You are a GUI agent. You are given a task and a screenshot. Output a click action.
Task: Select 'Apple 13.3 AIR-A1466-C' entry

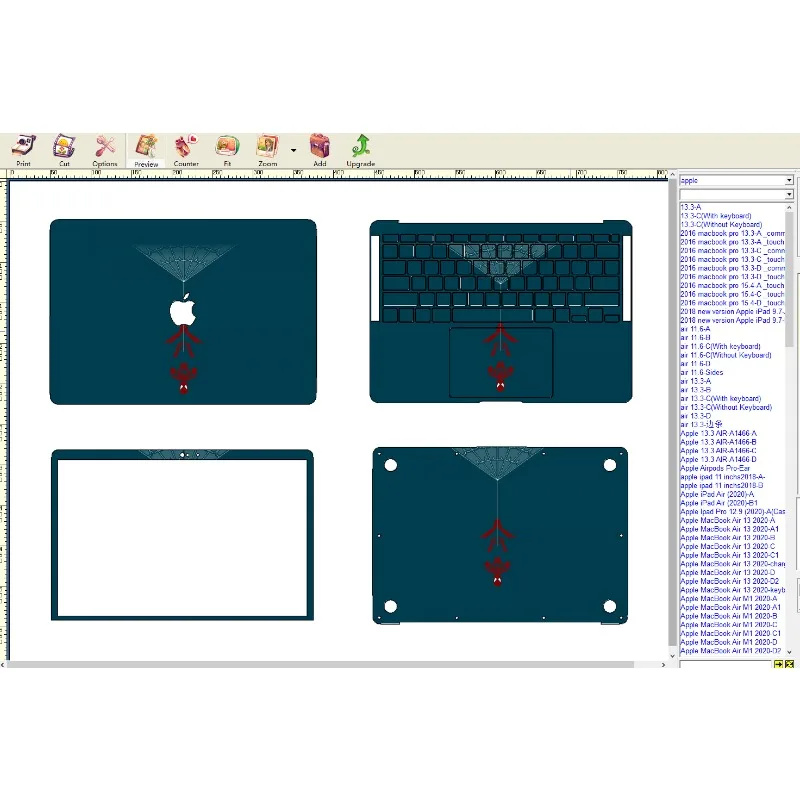718,451
